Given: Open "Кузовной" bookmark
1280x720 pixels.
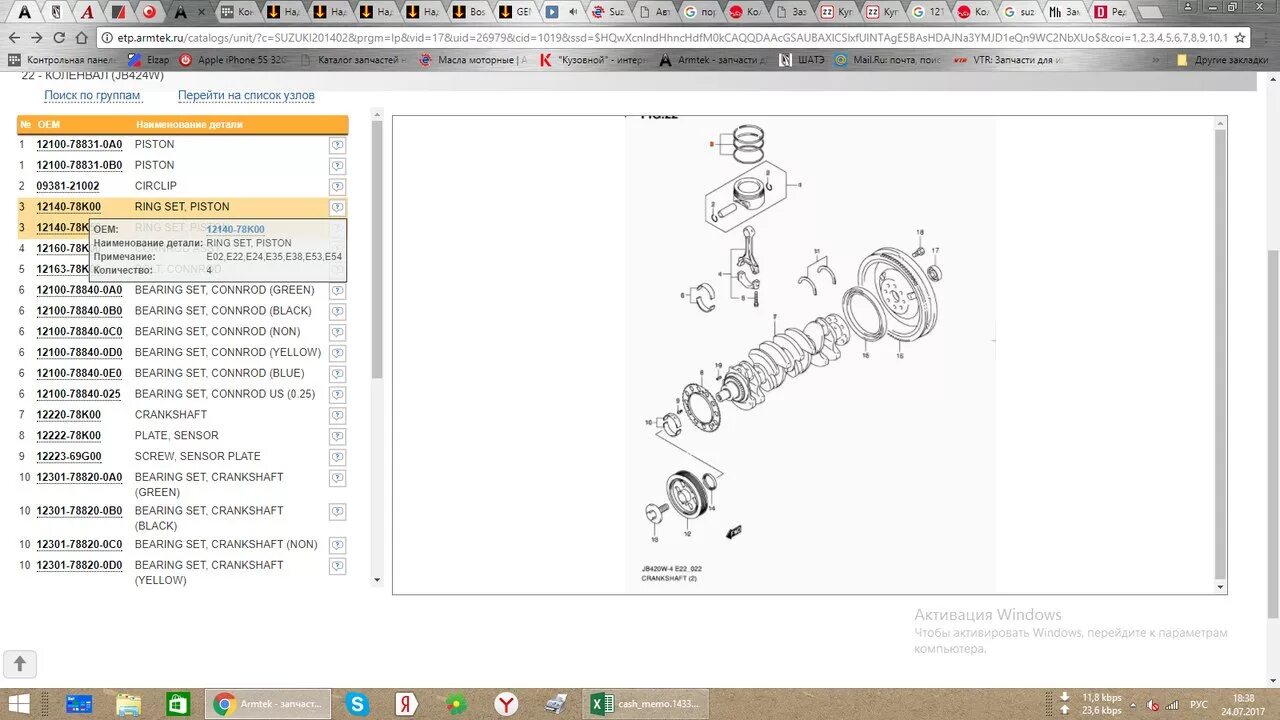Looking at the screenshot, I should point(592,60).
